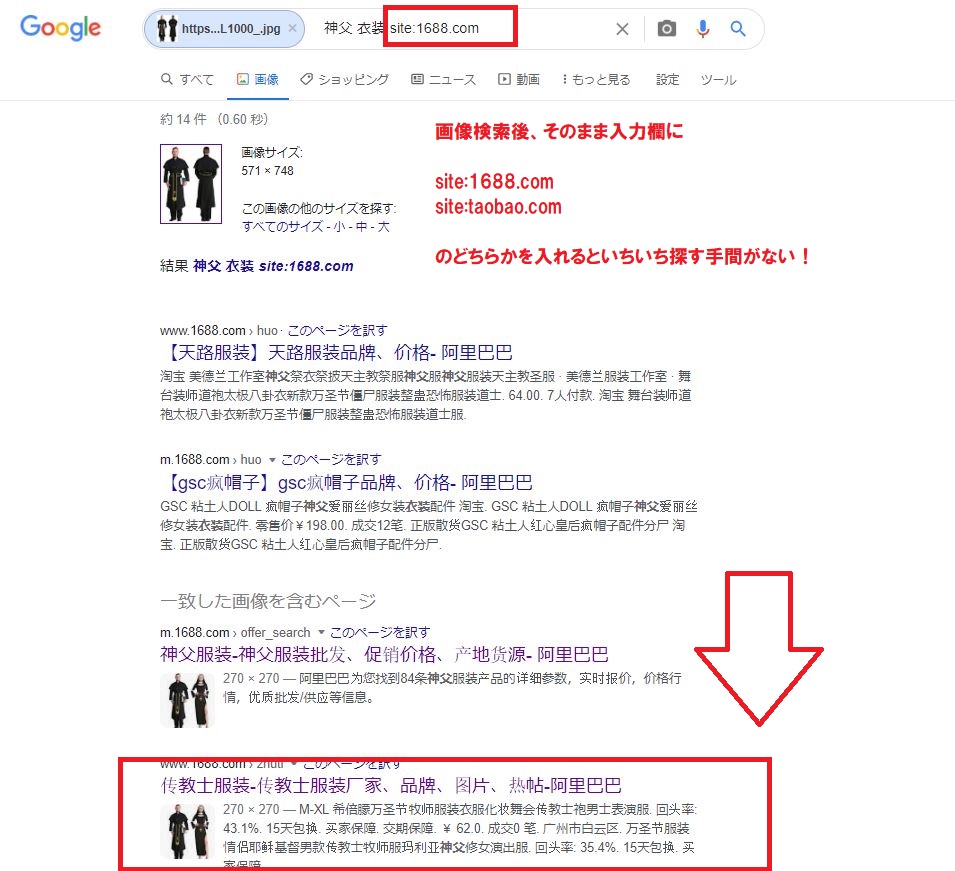Translate the offer_search result page

click(380, 632)
